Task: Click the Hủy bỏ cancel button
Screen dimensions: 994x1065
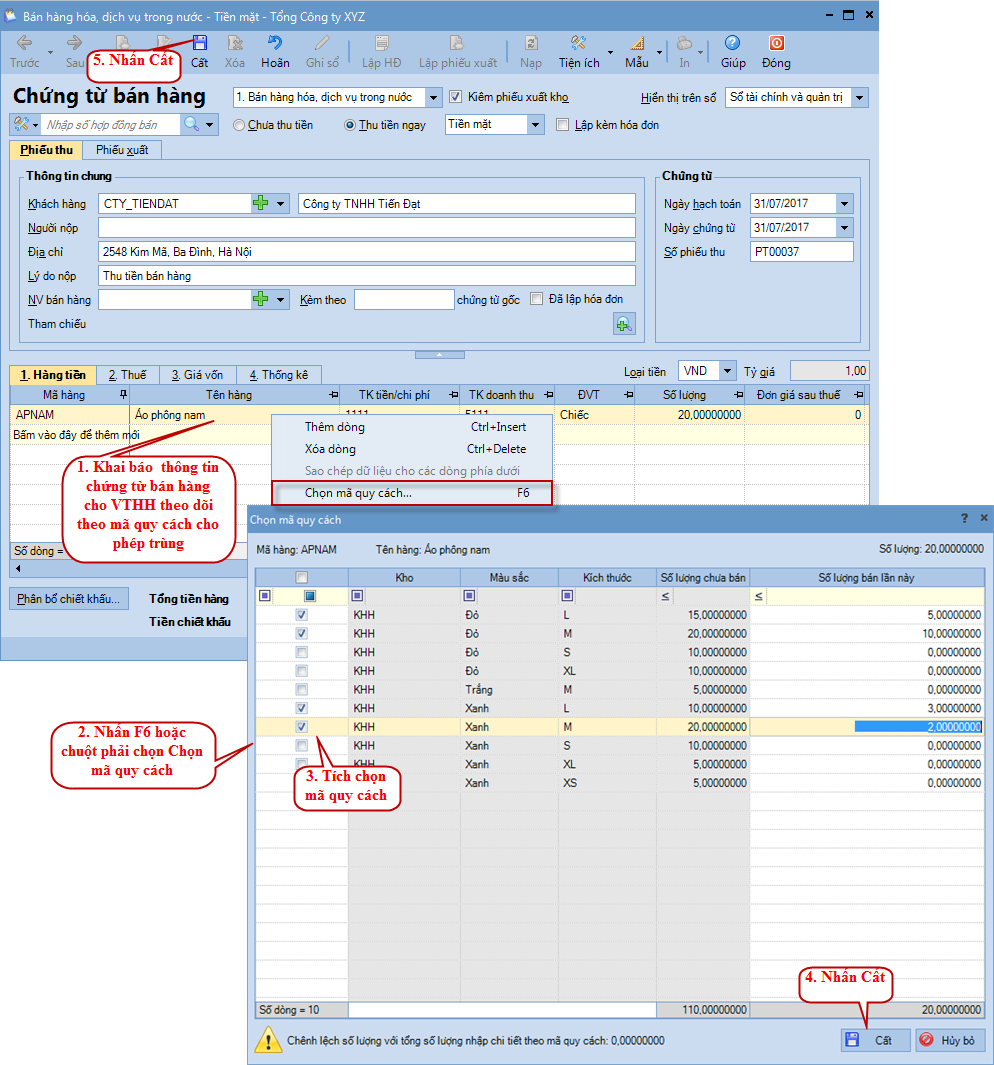Action: pyautogui.click(x=951, y=1040)
